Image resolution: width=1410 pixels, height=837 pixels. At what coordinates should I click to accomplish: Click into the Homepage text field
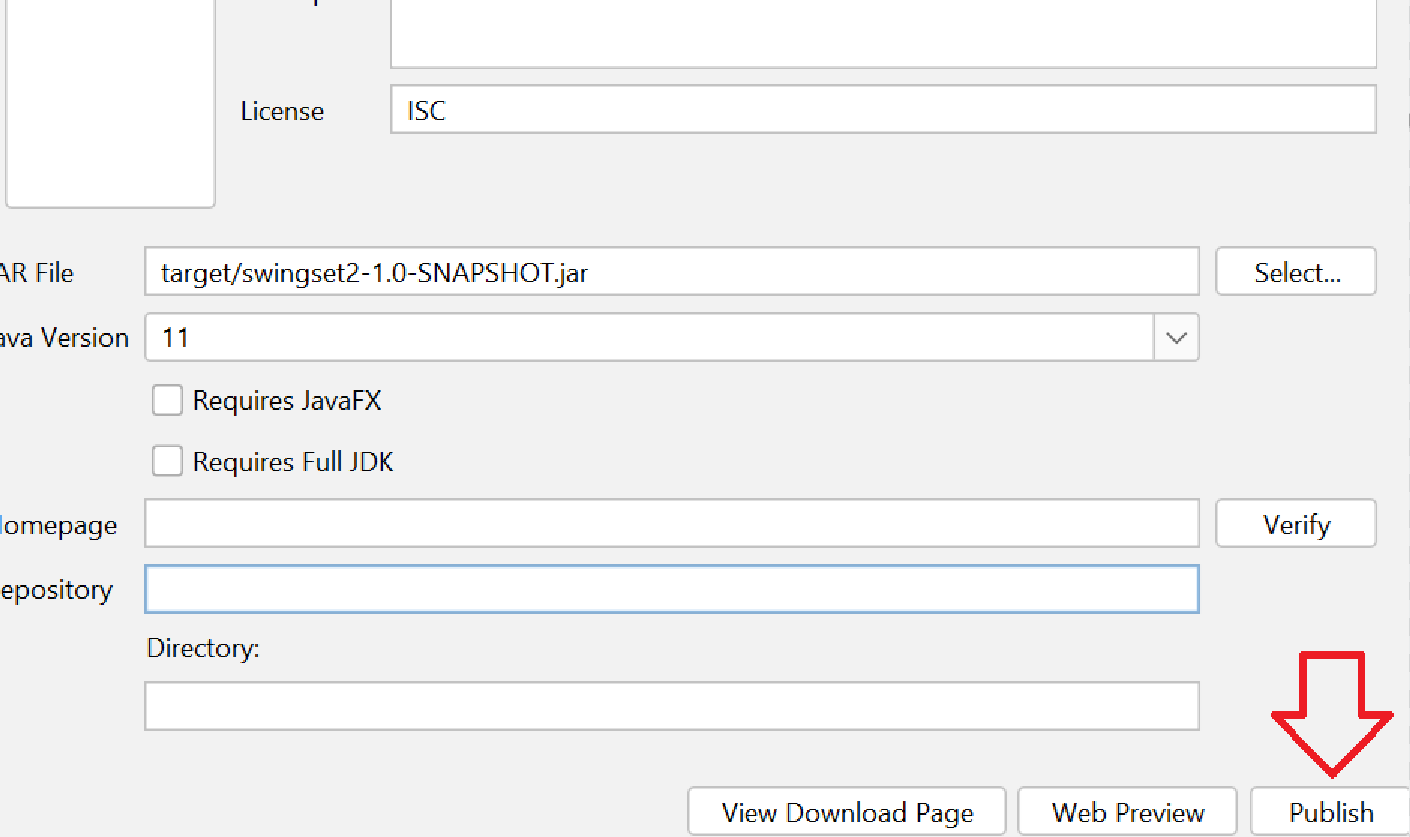click(x=670, y=525)
